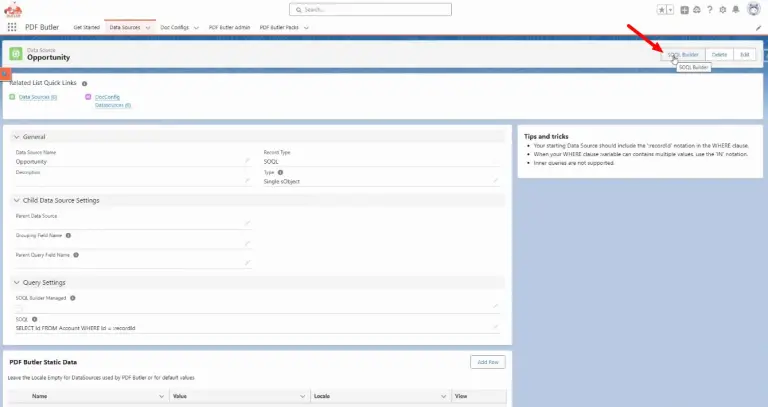Edit Data Source Name with pencil icon
Image resolution: width=768 pixels, height=407 pixels.
coord(247,161)
